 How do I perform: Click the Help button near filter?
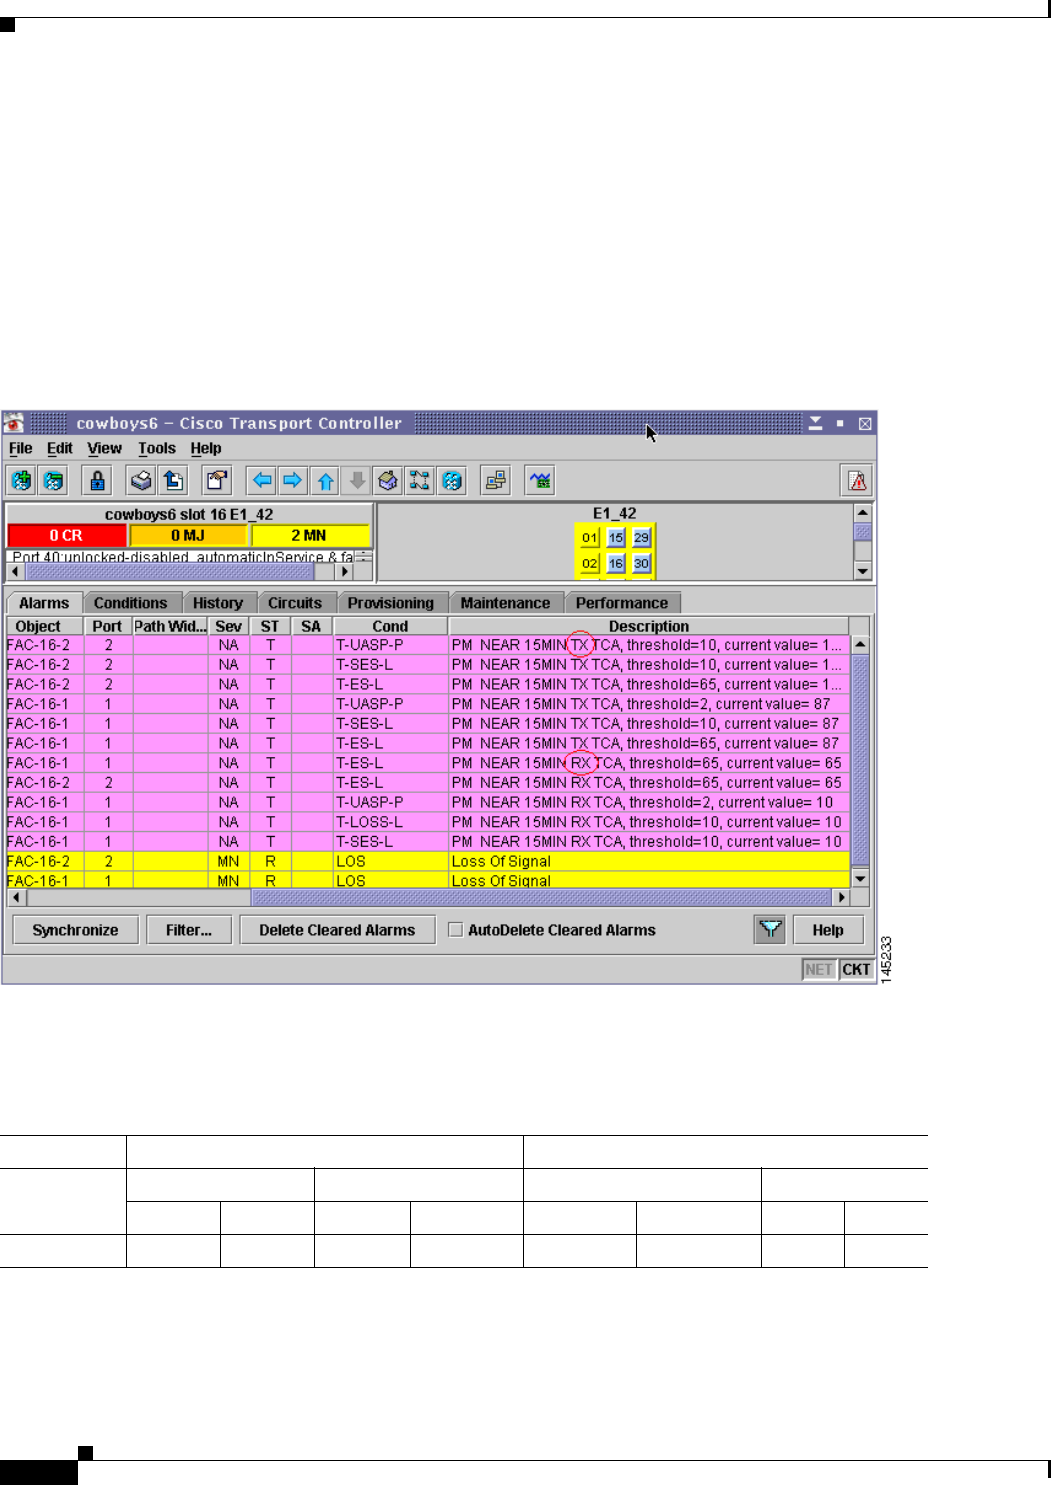click(828, 930)
